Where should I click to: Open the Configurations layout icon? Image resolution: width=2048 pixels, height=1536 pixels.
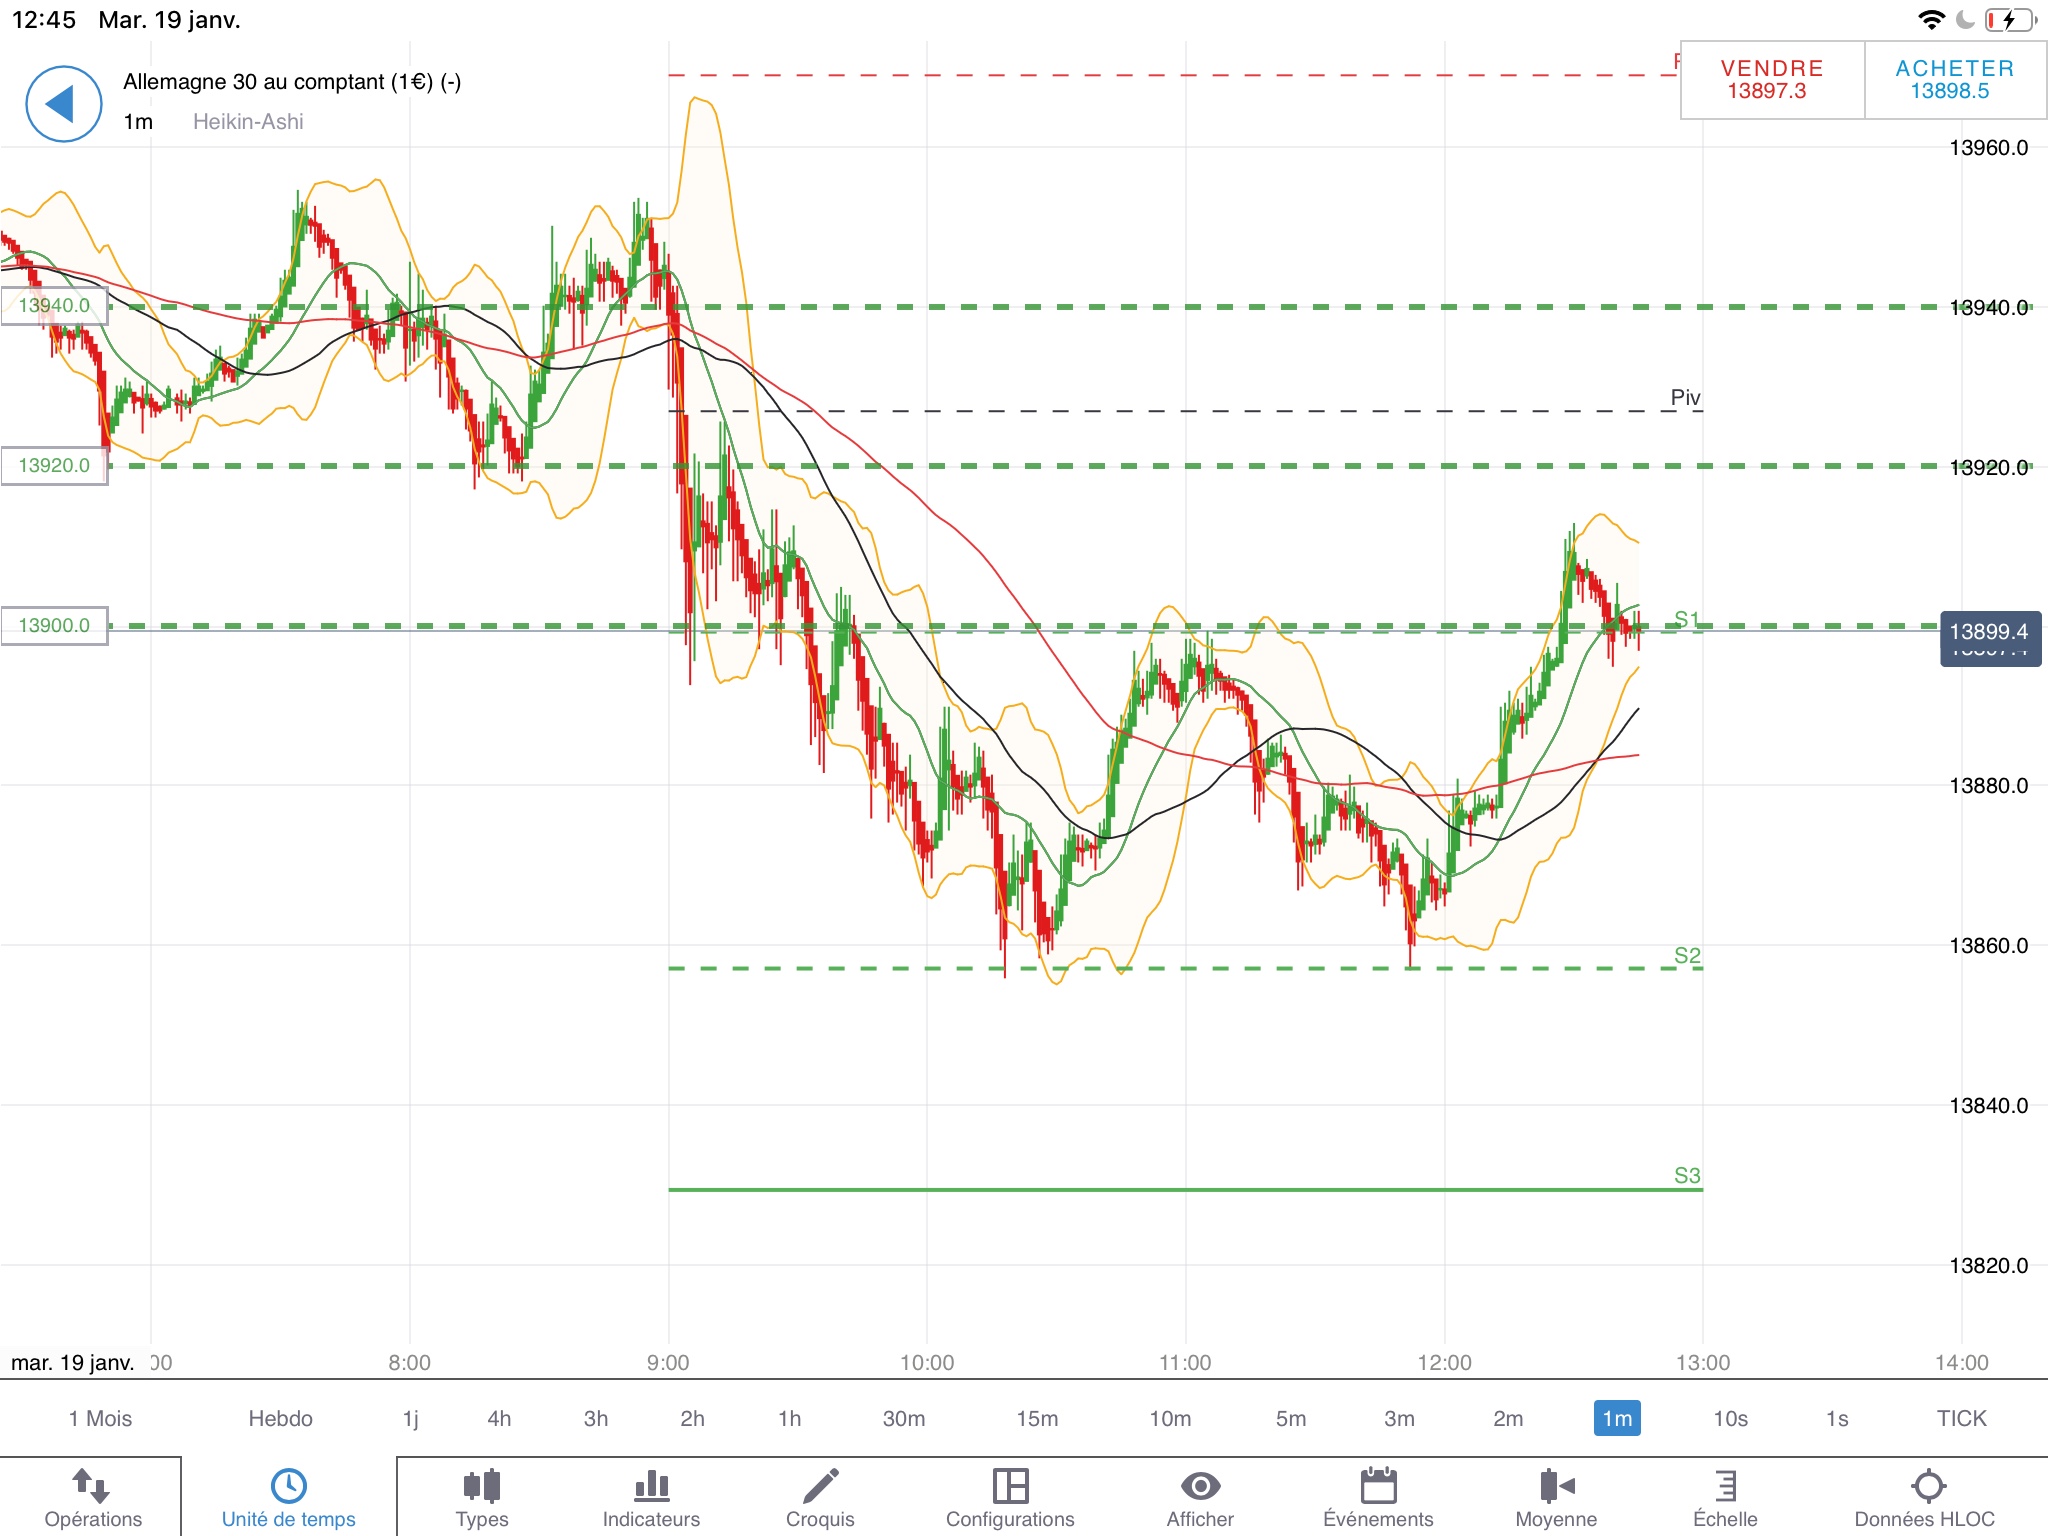(1010, 1486)
